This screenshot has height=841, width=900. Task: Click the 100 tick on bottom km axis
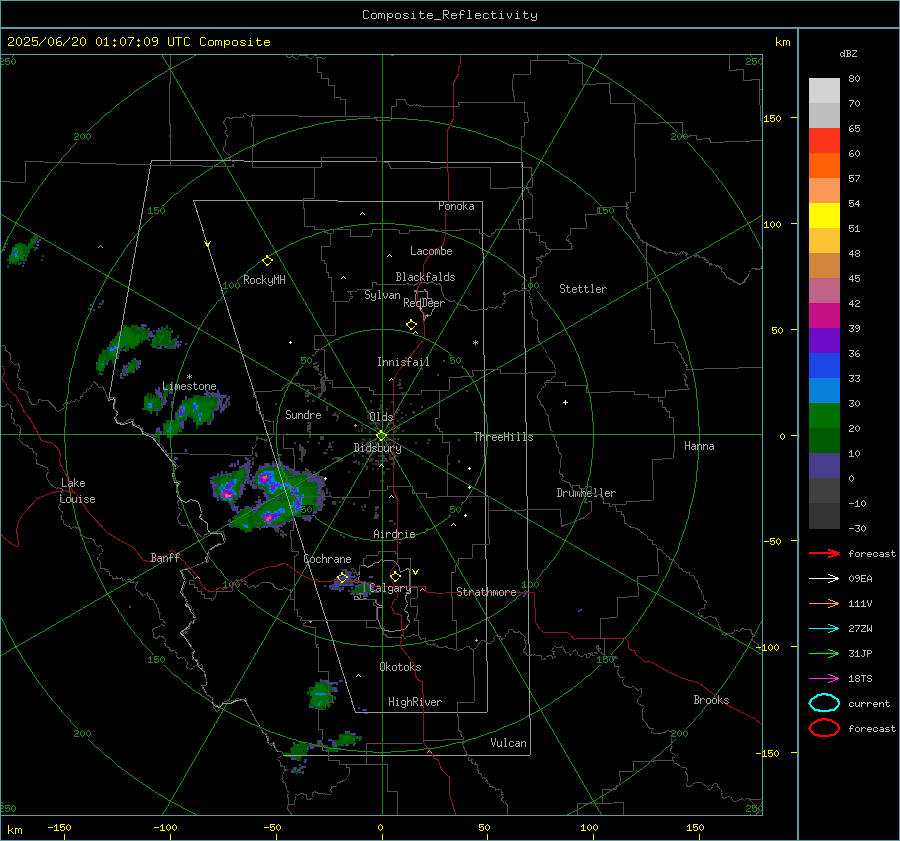[x=589, y=827]
